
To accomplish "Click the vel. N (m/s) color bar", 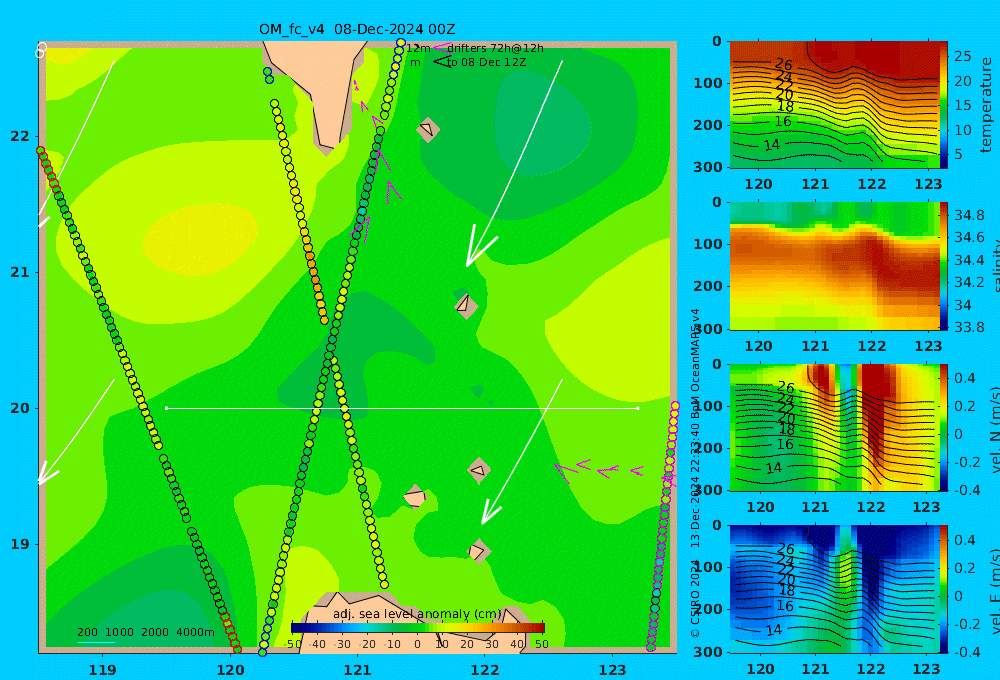I will [x=944, y=427].
